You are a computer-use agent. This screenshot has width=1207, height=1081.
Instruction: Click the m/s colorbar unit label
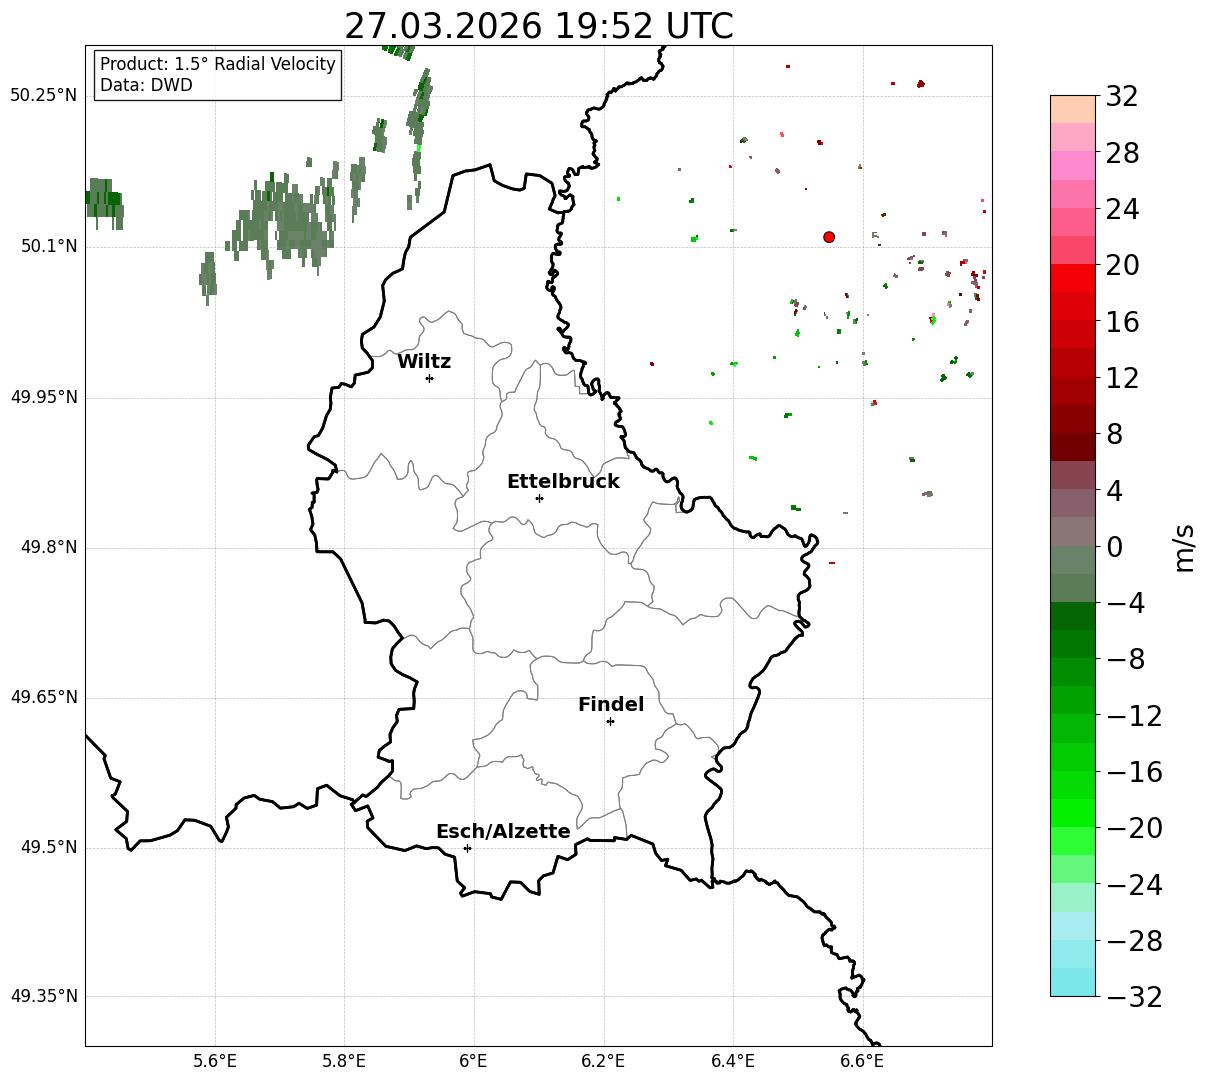(1184, 546)
